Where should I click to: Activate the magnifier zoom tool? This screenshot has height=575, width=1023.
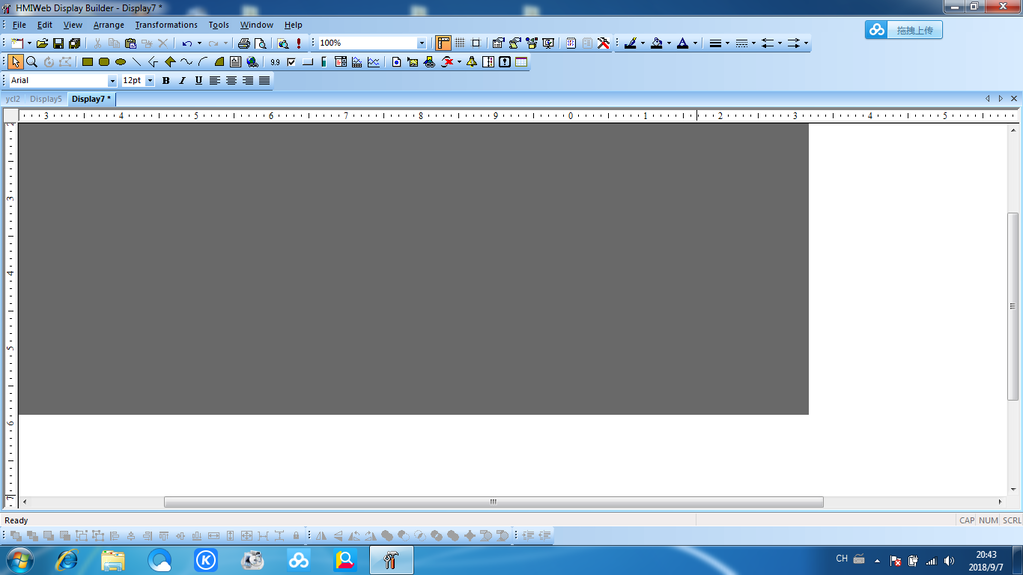tap(32, 62)
